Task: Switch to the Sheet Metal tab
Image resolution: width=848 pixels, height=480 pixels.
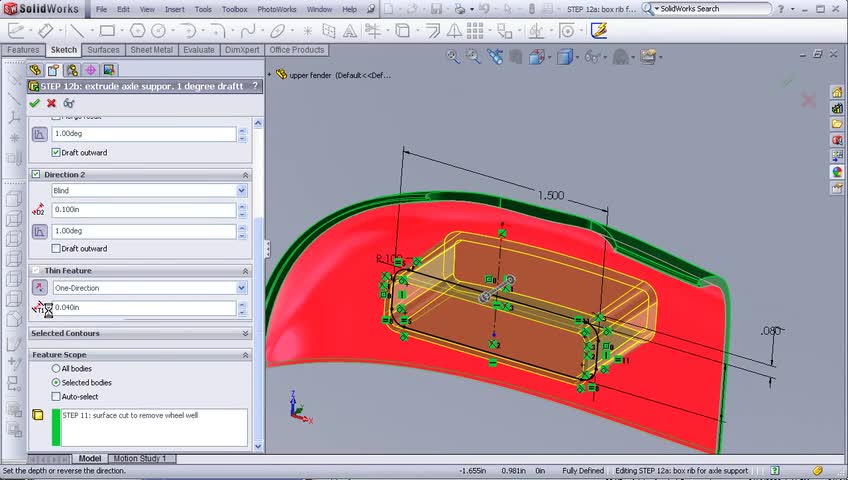Action: click(x=151, y=50)
